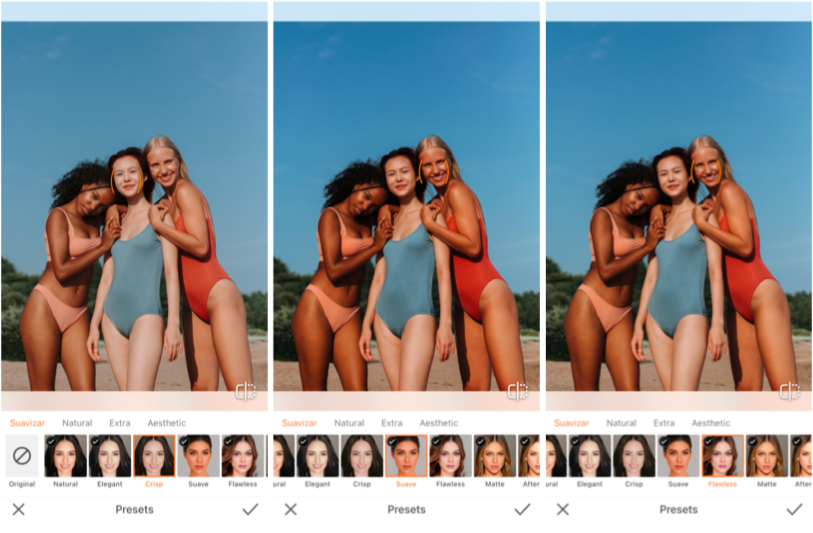
Task: Tap the Presets label in right screen
Action: pos(678,510)
